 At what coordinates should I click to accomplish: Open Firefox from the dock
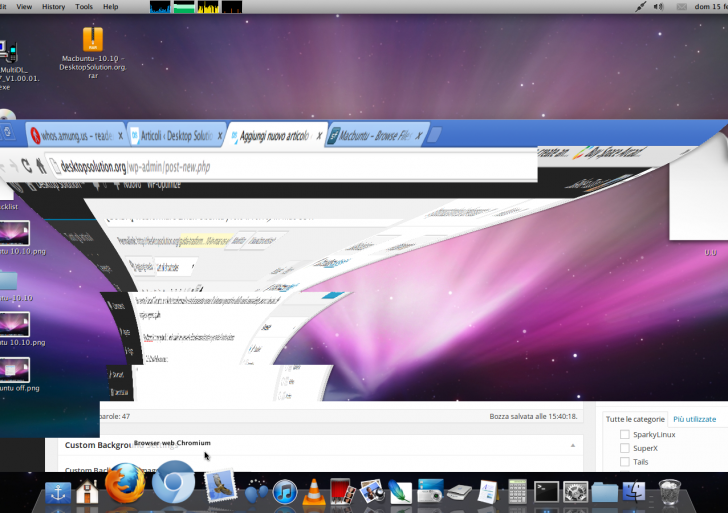pos(125,483)
